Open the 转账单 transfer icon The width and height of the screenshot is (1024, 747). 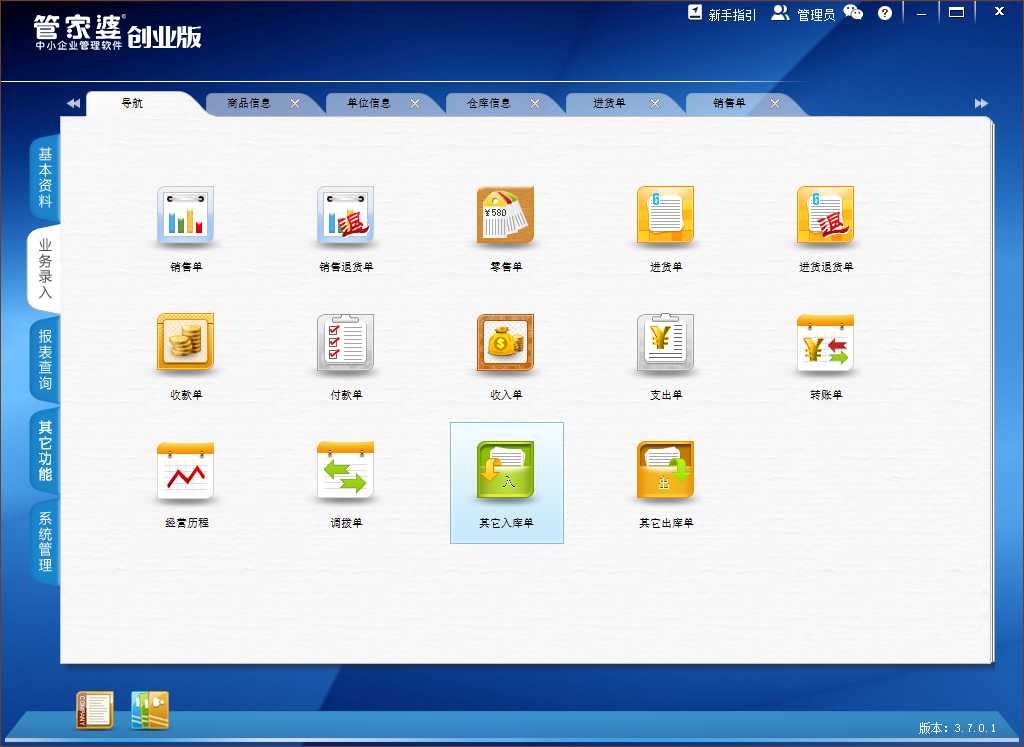click(x=826, y=344)
